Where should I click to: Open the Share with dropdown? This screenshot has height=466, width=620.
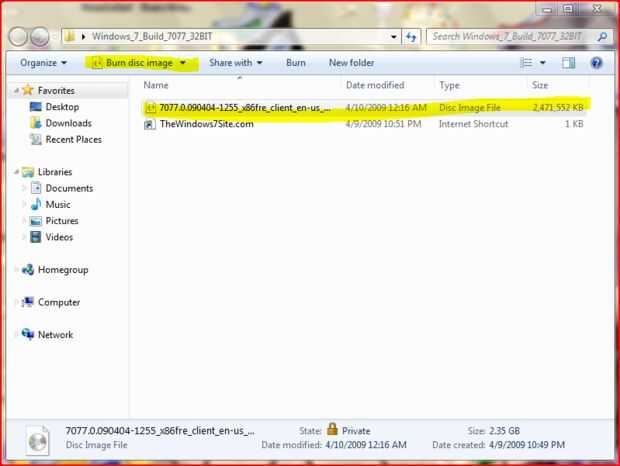(x=236, y=63)
